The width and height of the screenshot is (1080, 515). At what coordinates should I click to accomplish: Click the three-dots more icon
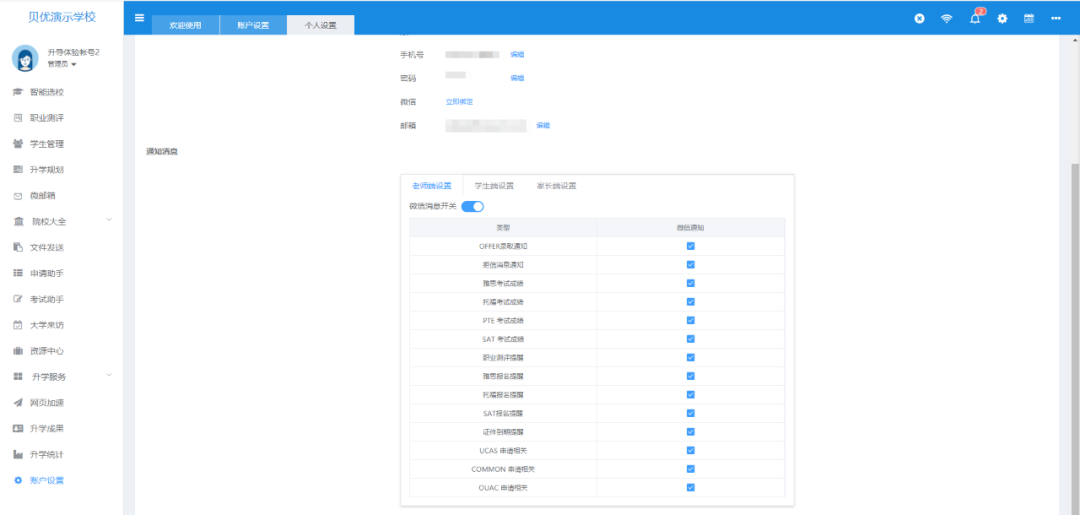pyautogui.click(x=1056, y=19)
